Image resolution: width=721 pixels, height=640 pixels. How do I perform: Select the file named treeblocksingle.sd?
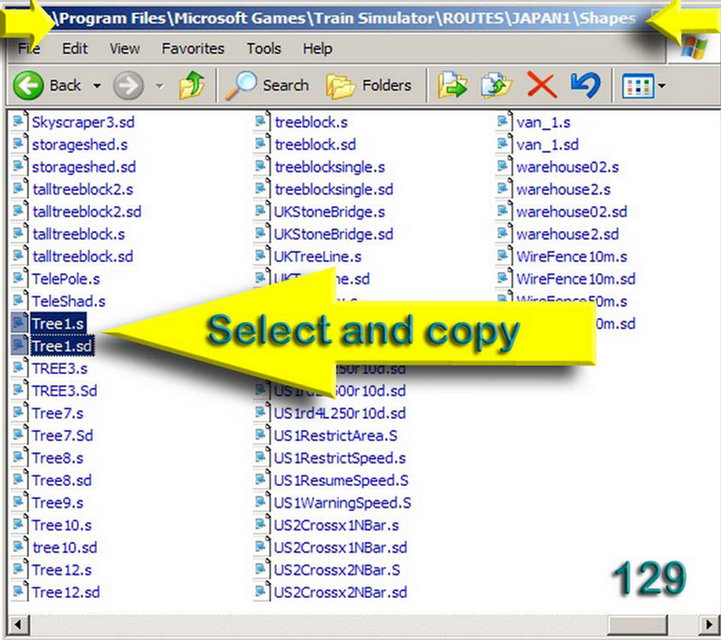pos(334,189)
